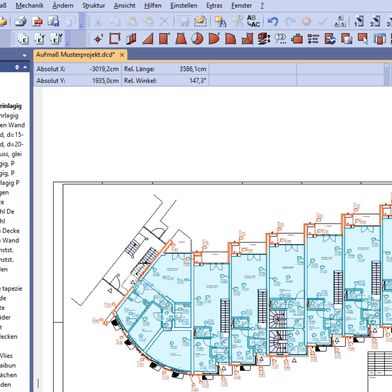Click the greyed redo arrow
This screenshot has height=392, width=392.
[290, 22]
